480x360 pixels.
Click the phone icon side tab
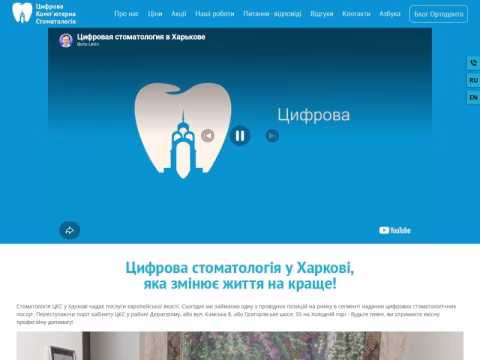tap(473, 63)
